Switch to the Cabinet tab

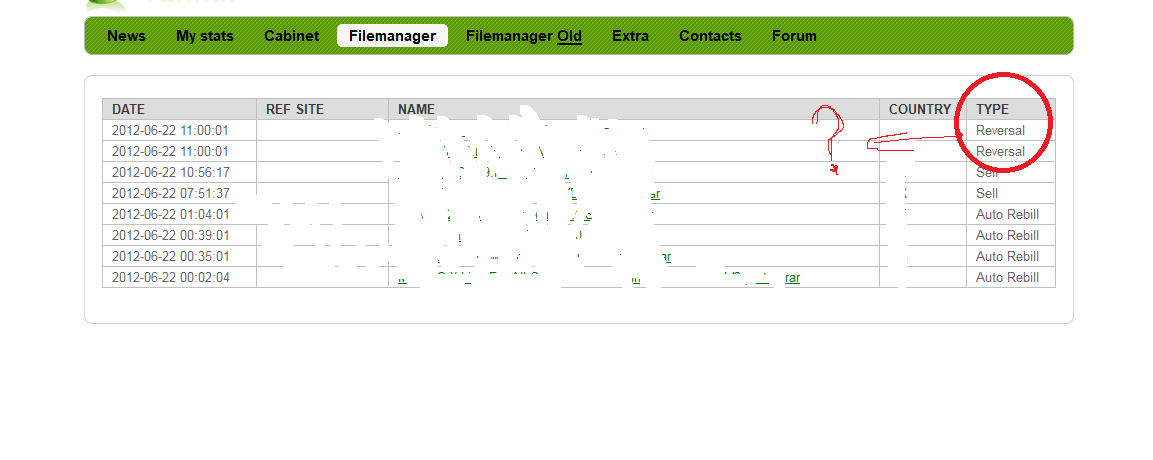[x=291, y=36]
